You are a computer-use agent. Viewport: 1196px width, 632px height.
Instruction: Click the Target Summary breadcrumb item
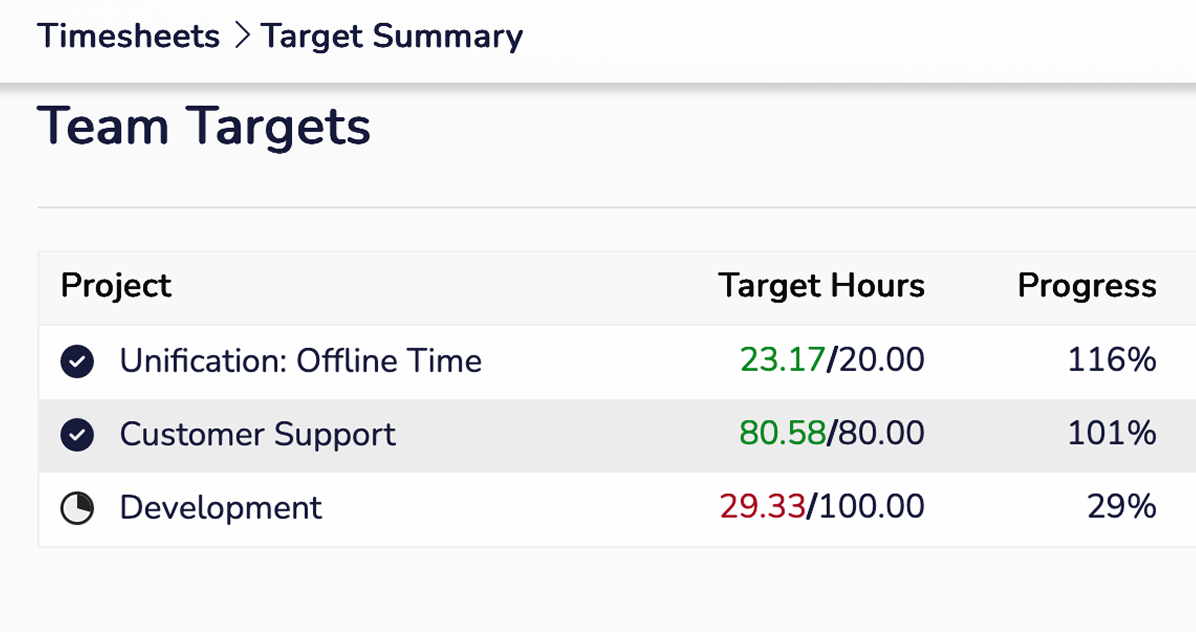pos(391,37)
